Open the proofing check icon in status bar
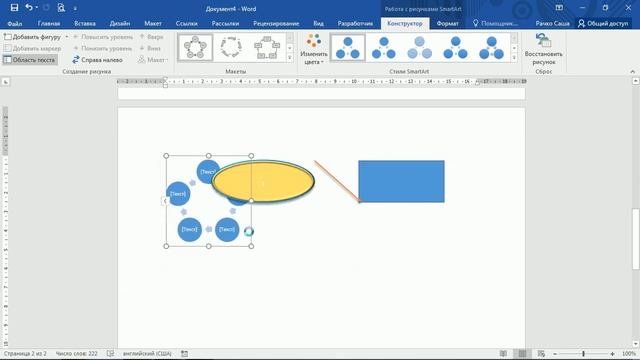 tap(110, 353)
